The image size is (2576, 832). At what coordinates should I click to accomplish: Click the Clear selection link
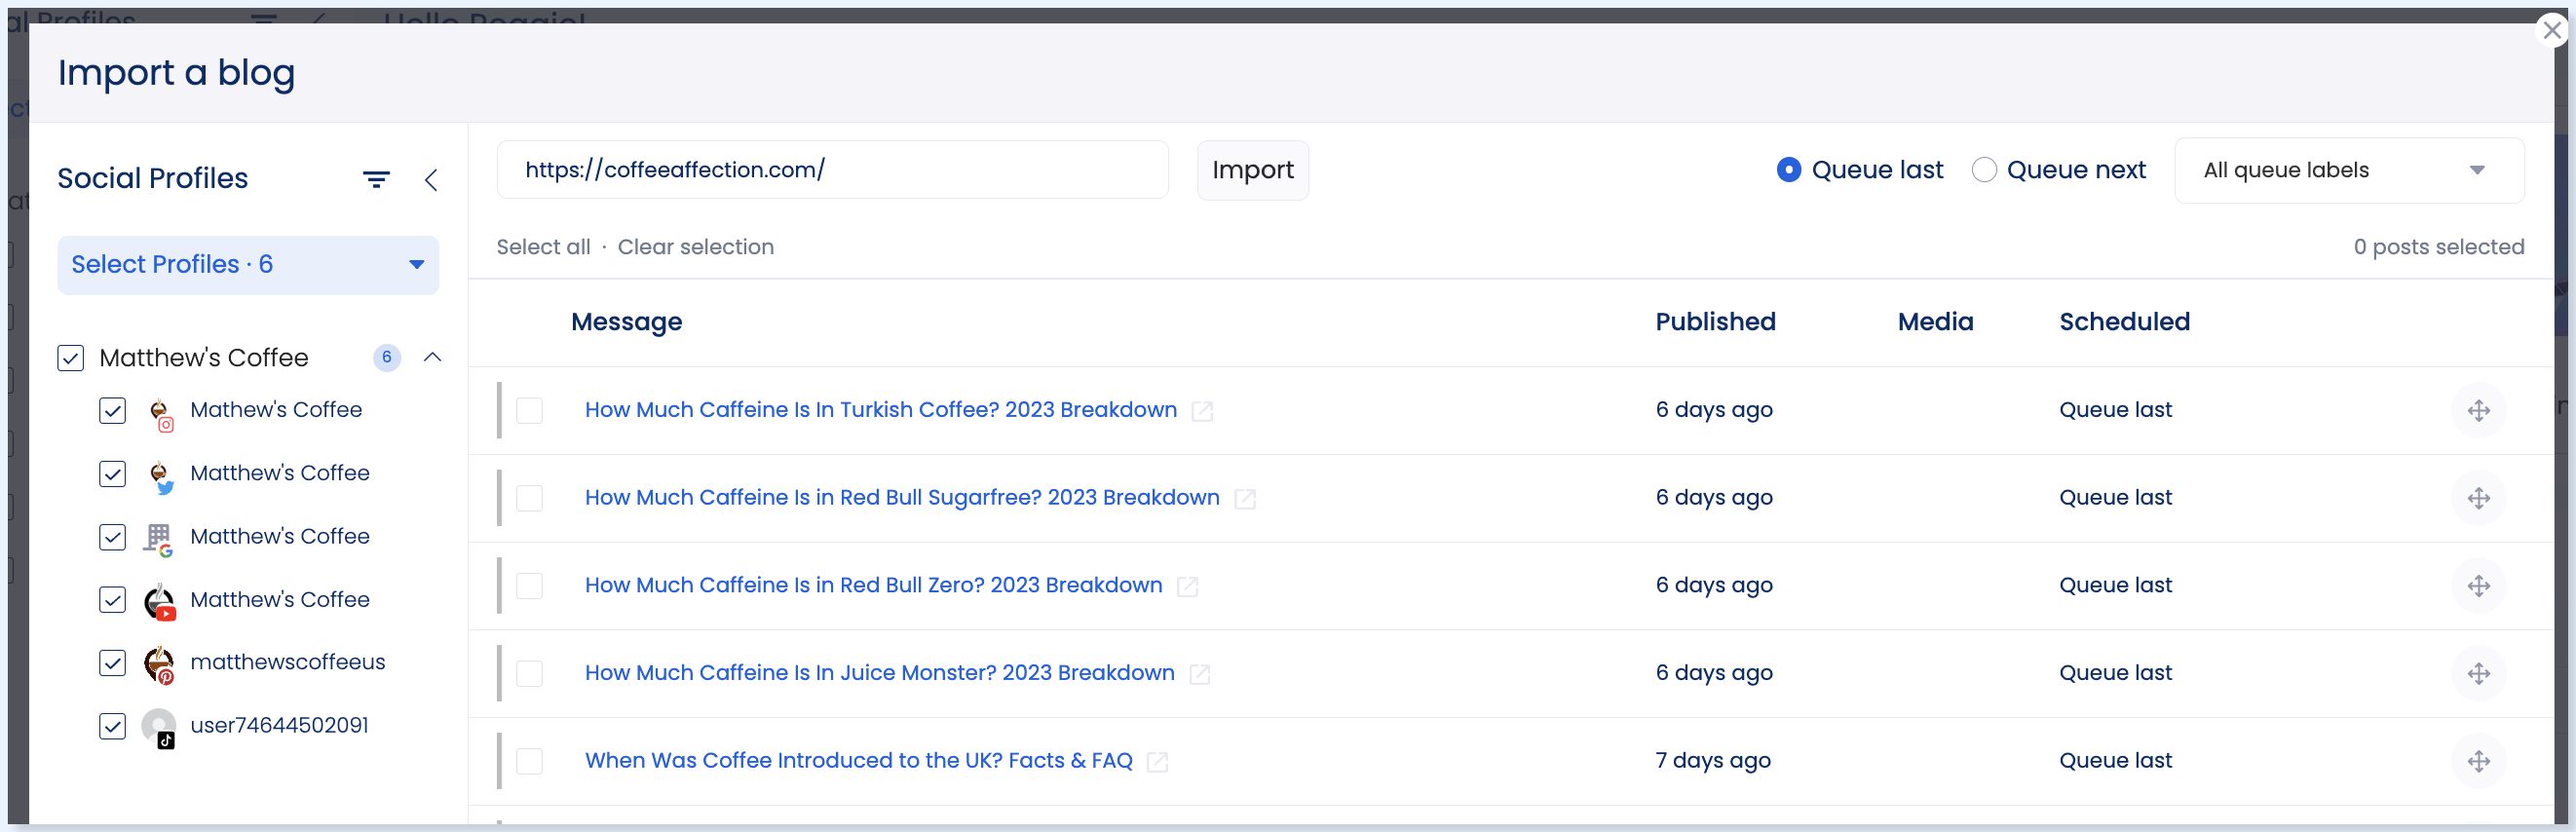(696, 247)
